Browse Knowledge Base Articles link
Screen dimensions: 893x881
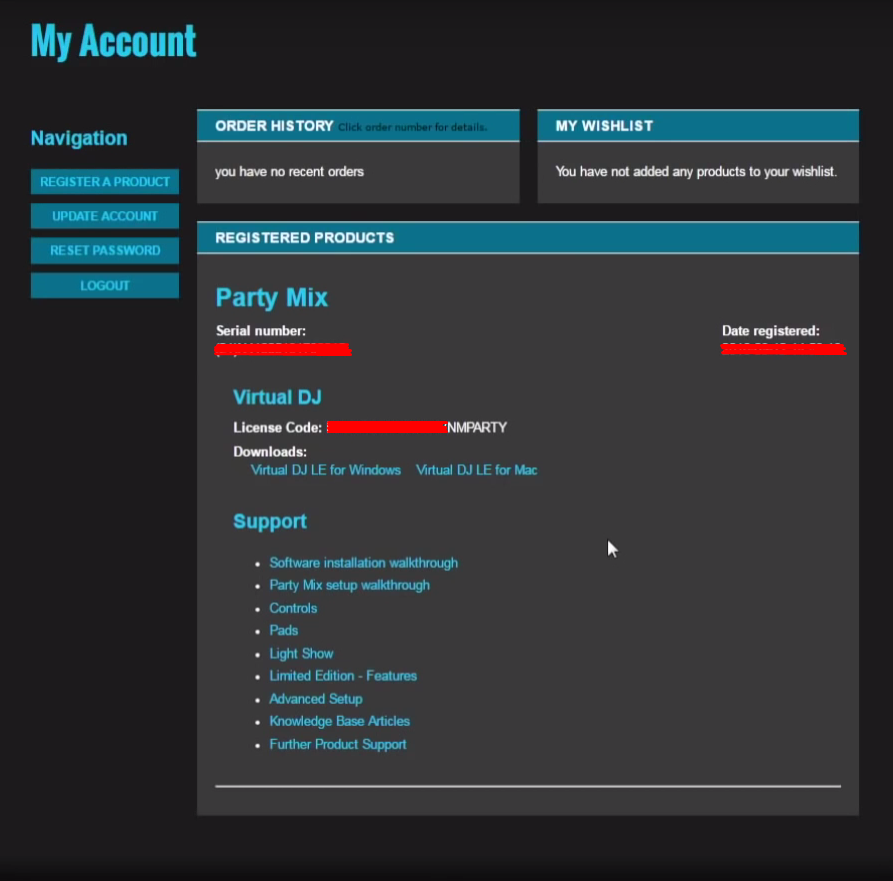pyautogui.click(x=339, y=722)
